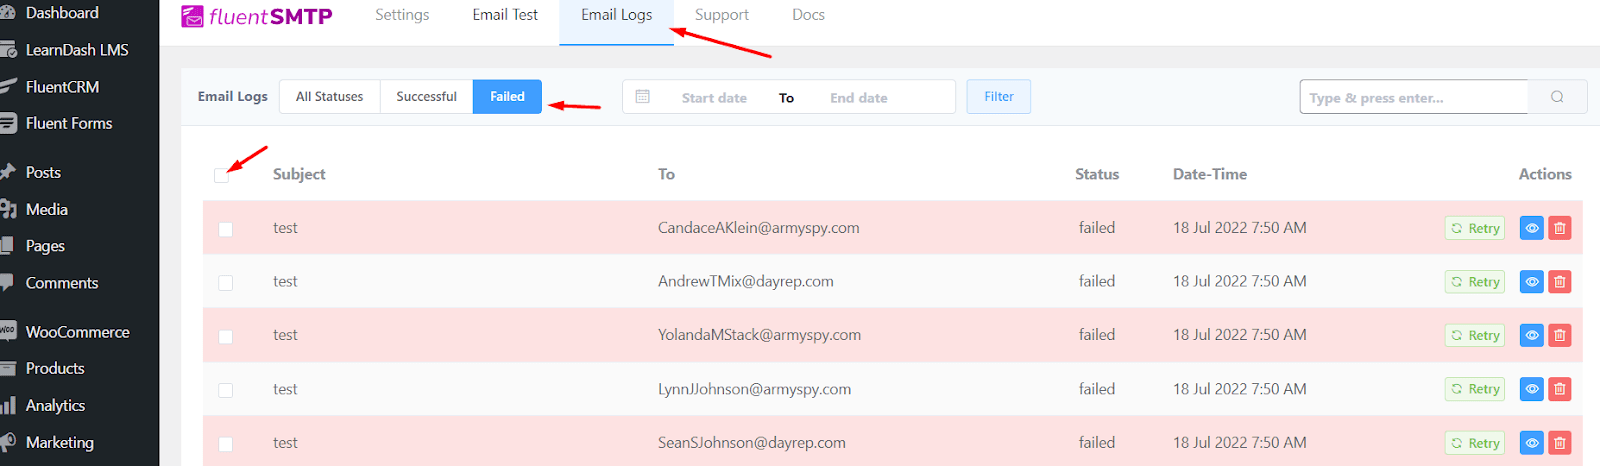Open LearnDash LMS in sidebar
The width and height of the screenshot is (1600, 466).
(79, 50)
